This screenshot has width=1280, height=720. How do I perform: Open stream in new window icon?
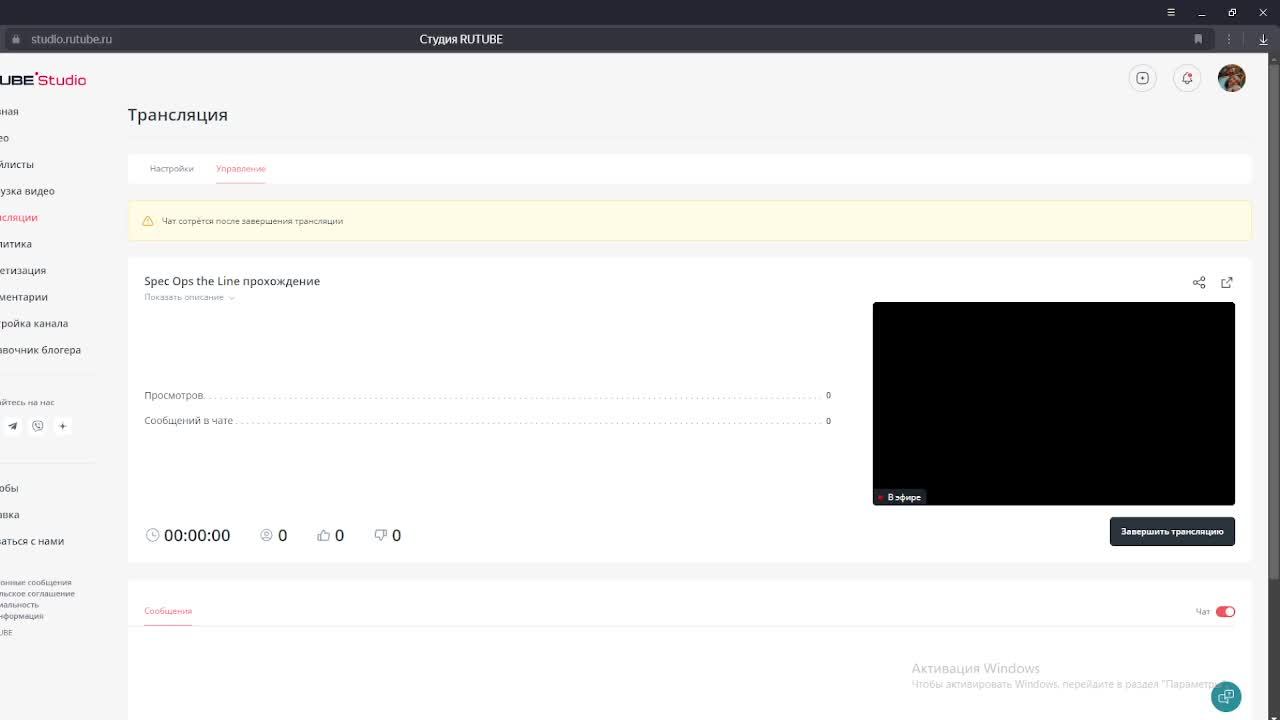[1227, 282]
